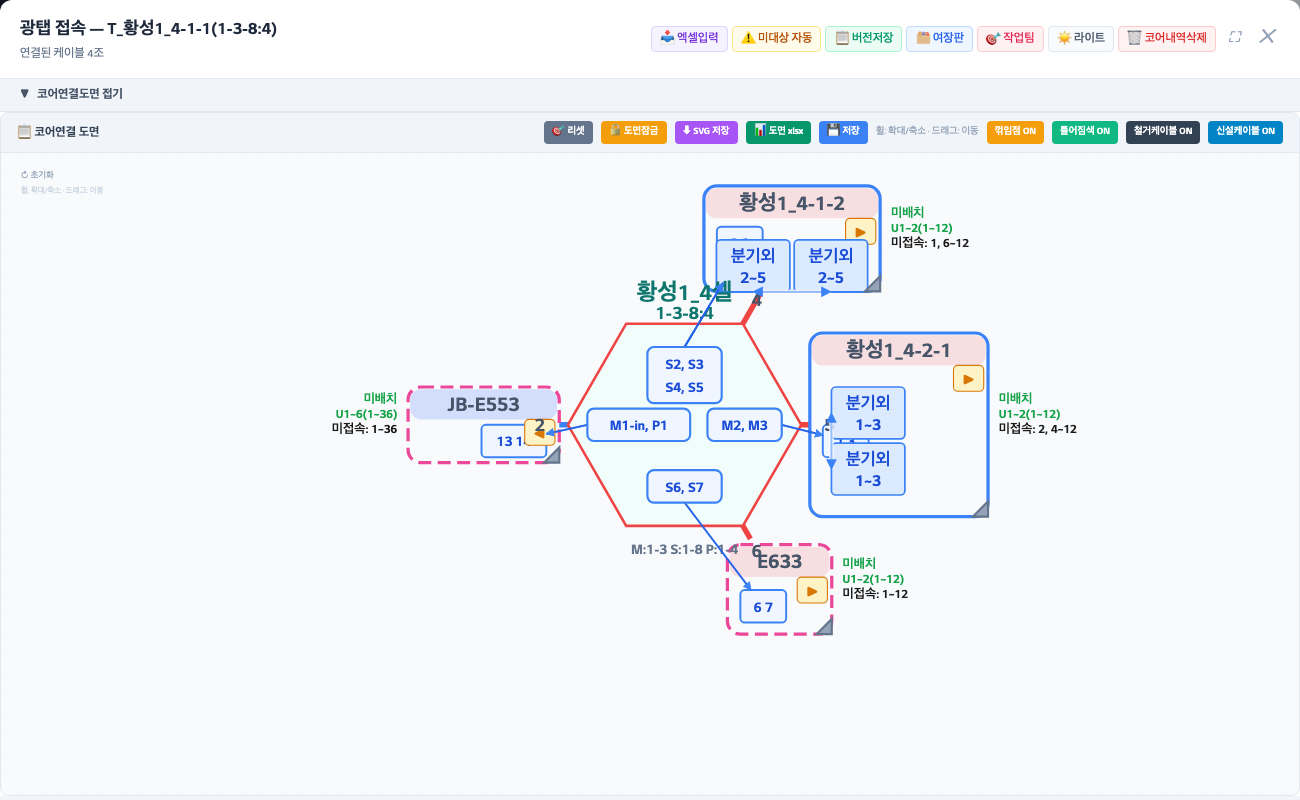Click the U1~6(1~36) label near JB-E553

point(366,414)
